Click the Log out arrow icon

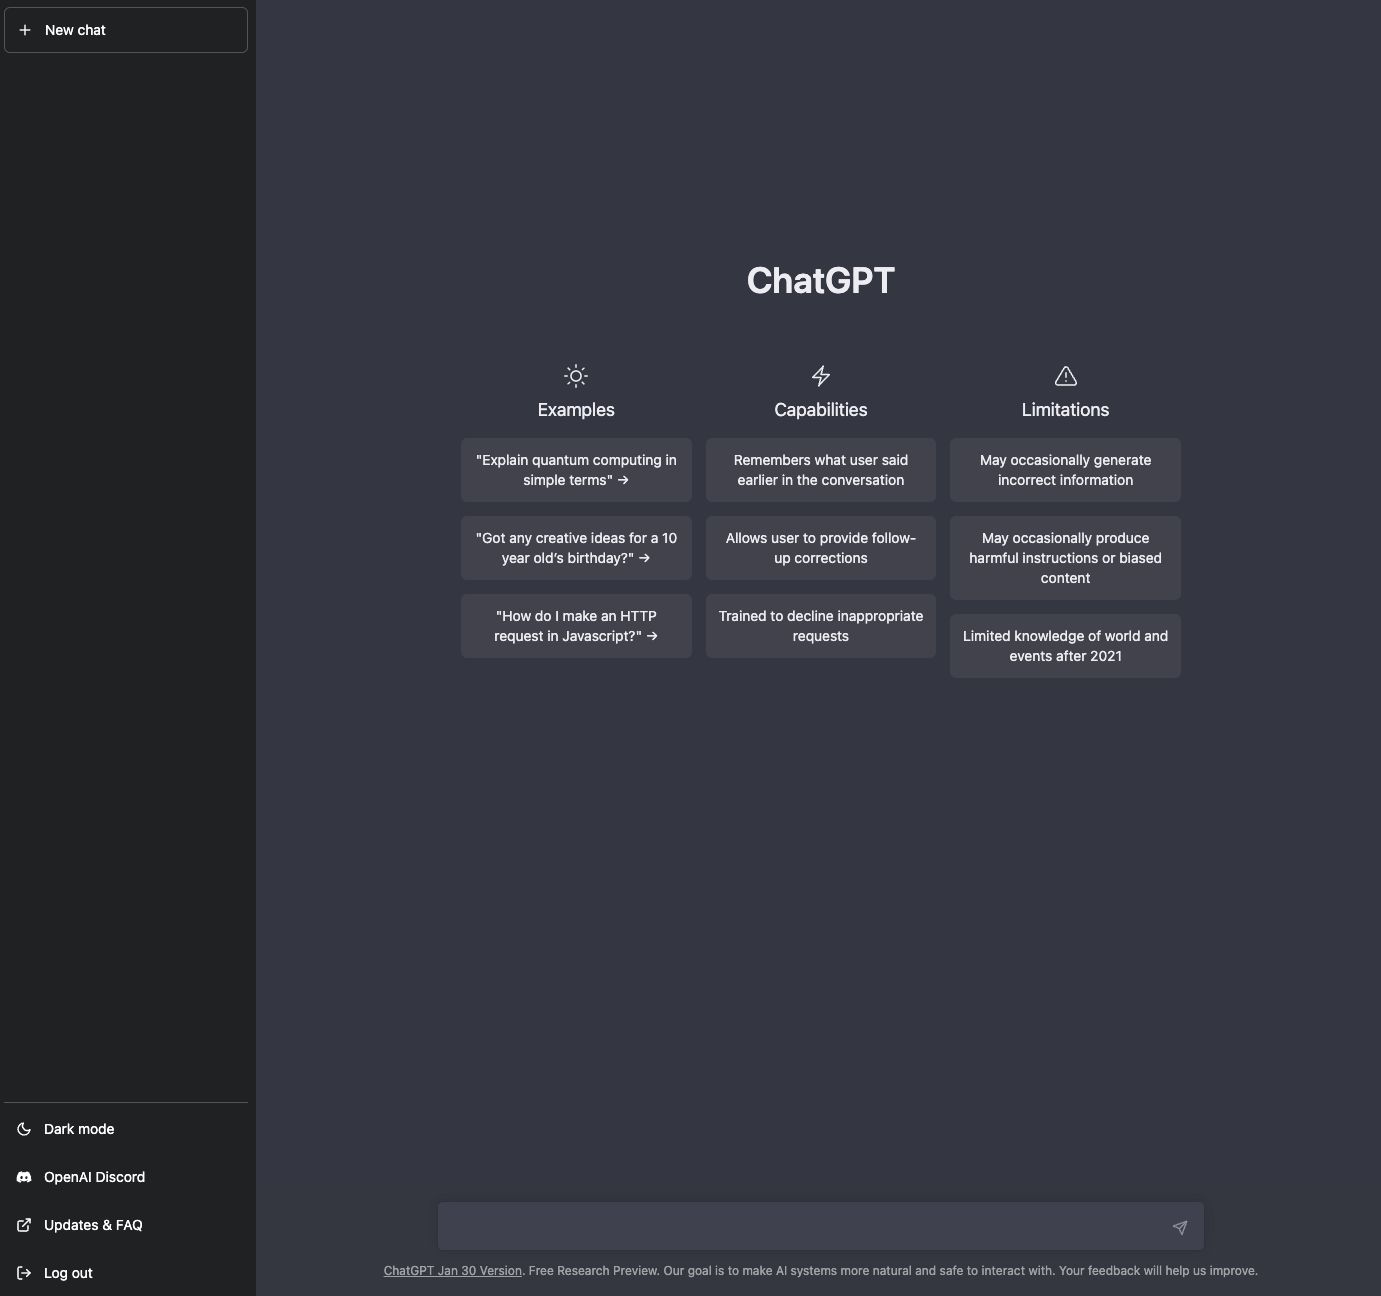24,1273
